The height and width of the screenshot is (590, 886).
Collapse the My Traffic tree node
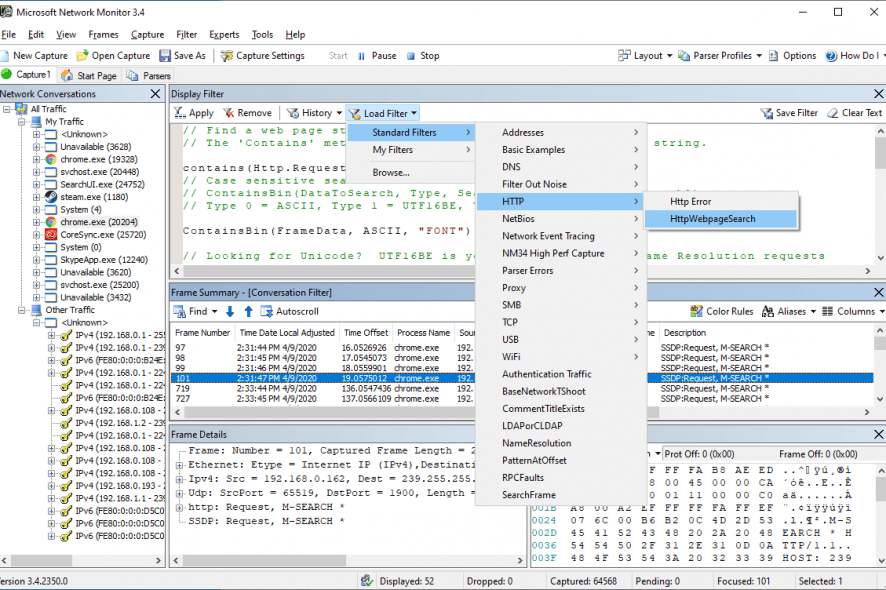click(21, 122)
